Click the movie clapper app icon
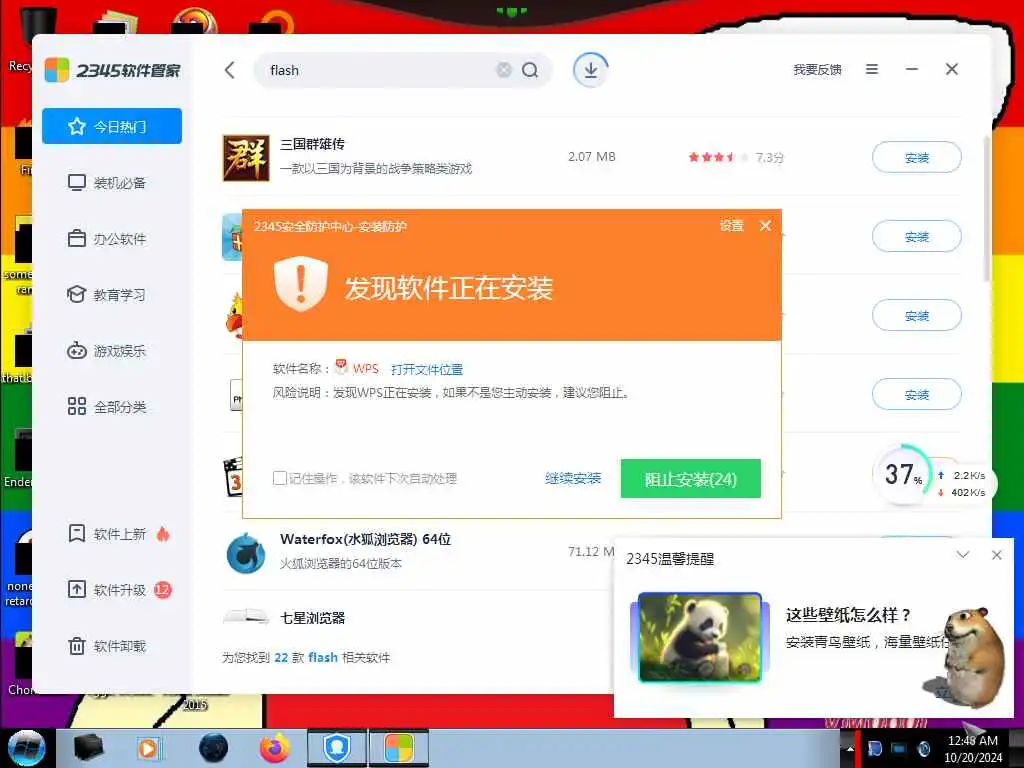The image size is (1024, 768). pos(232,476)
